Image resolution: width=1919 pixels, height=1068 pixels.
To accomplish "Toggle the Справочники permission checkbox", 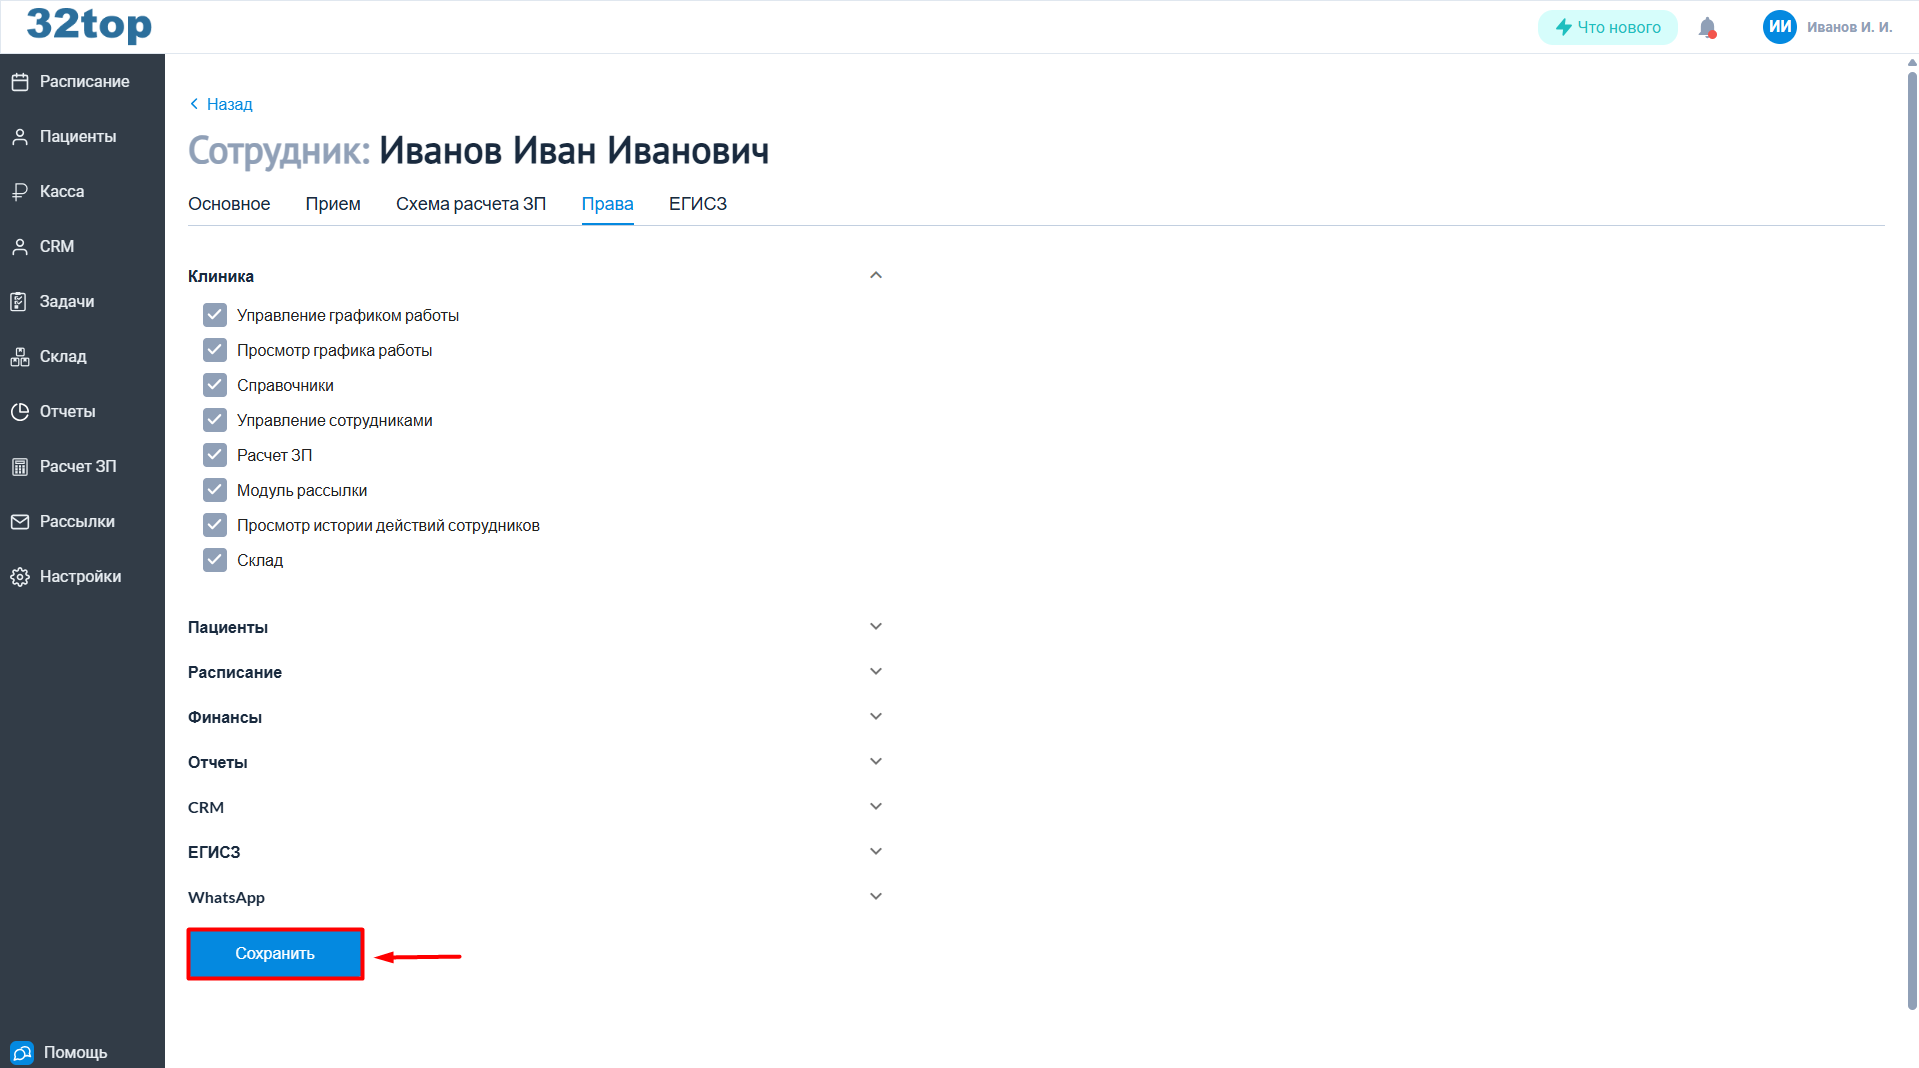I will coord(215,386).
